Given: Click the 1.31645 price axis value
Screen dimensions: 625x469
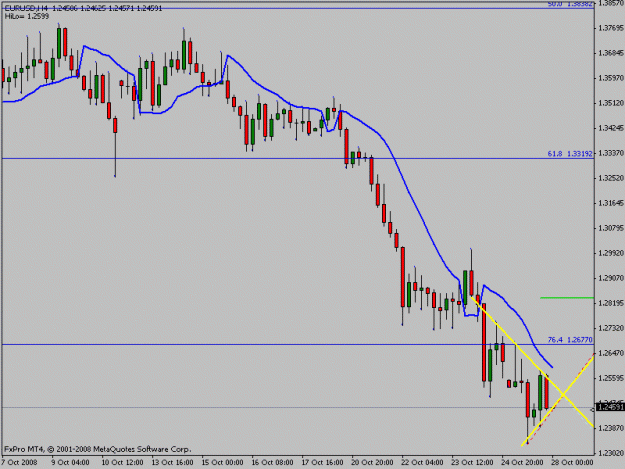Looking at the screenshot, I should (611, 203).
